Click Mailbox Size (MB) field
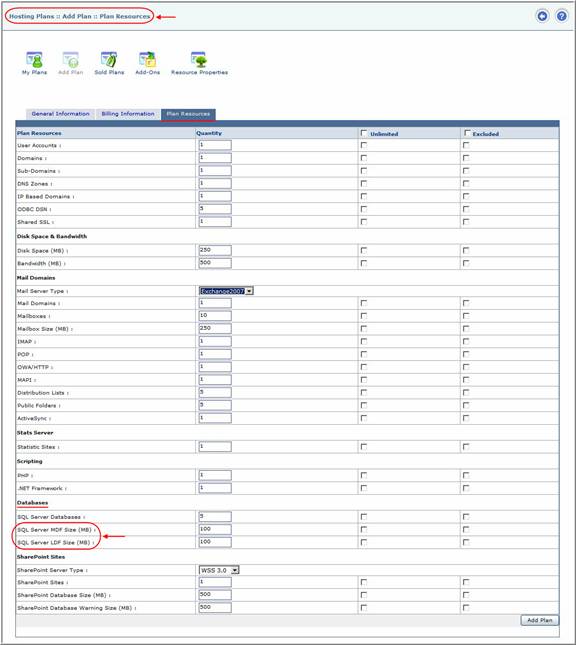 coord(215,329)
